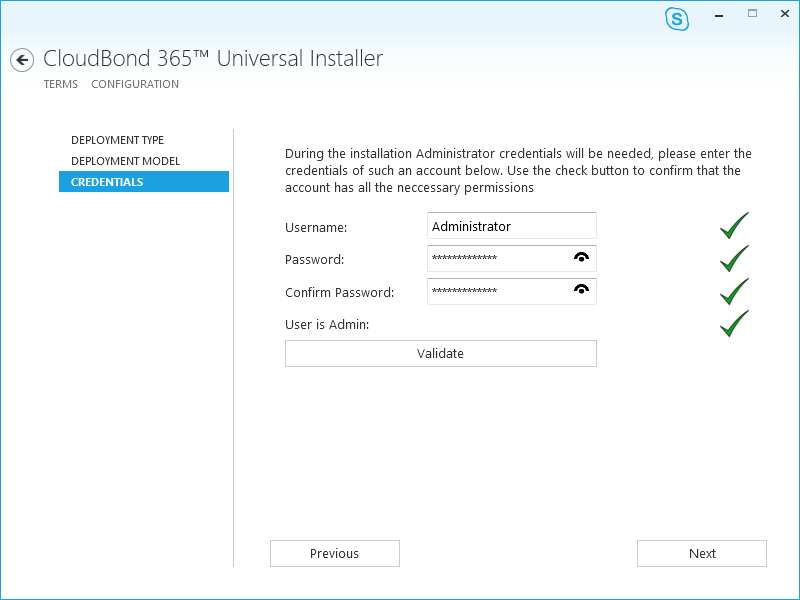Click the checkmark next to Password row

point(734,258)
